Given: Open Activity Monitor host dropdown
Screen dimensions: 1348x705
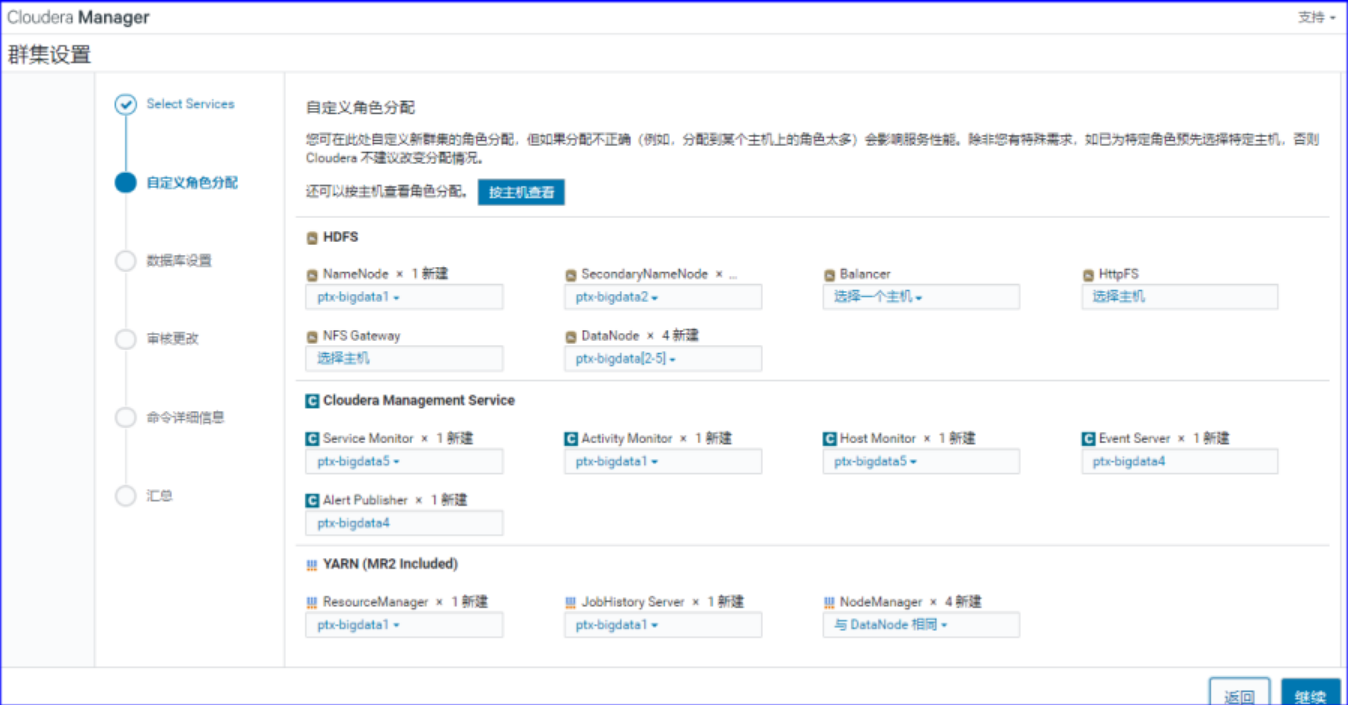Looking at the screenshot, I should 663,461.
